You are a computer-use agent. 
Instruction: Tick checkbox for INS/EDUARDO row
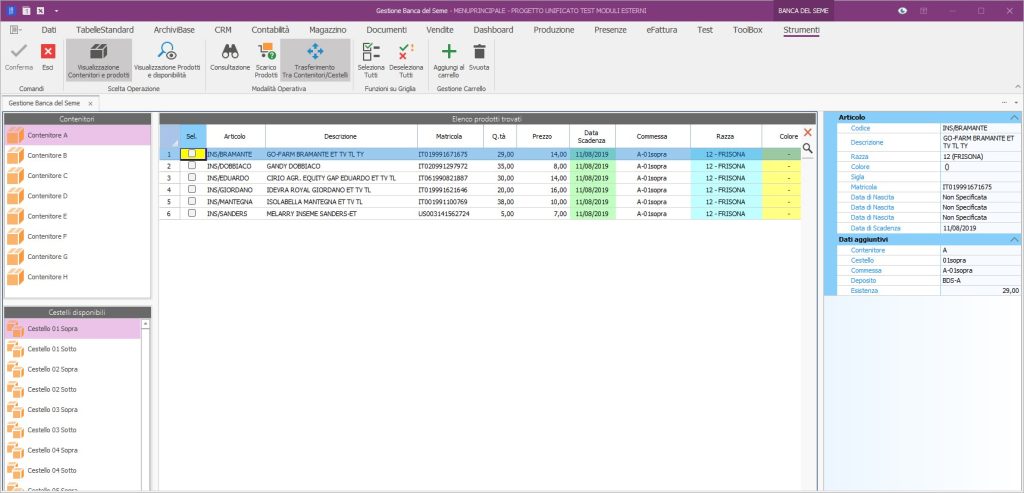coord(192,178)
